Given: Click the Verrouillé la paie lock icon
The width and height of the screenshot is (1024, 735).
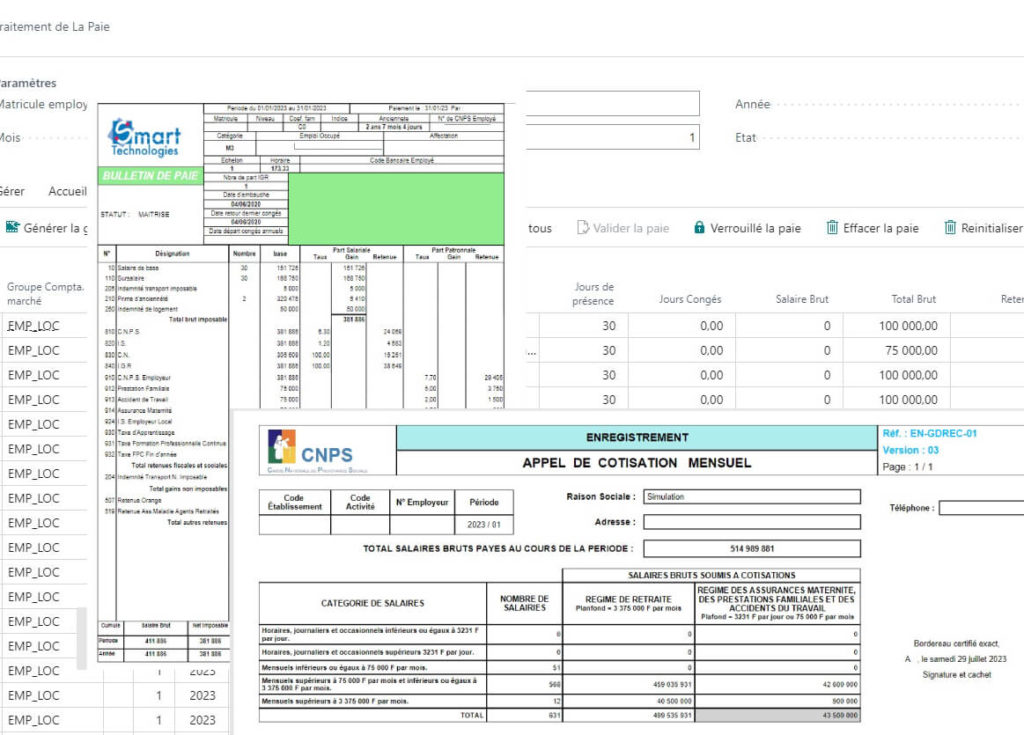Looking at the screenshot, I should [x=699, y=227].
